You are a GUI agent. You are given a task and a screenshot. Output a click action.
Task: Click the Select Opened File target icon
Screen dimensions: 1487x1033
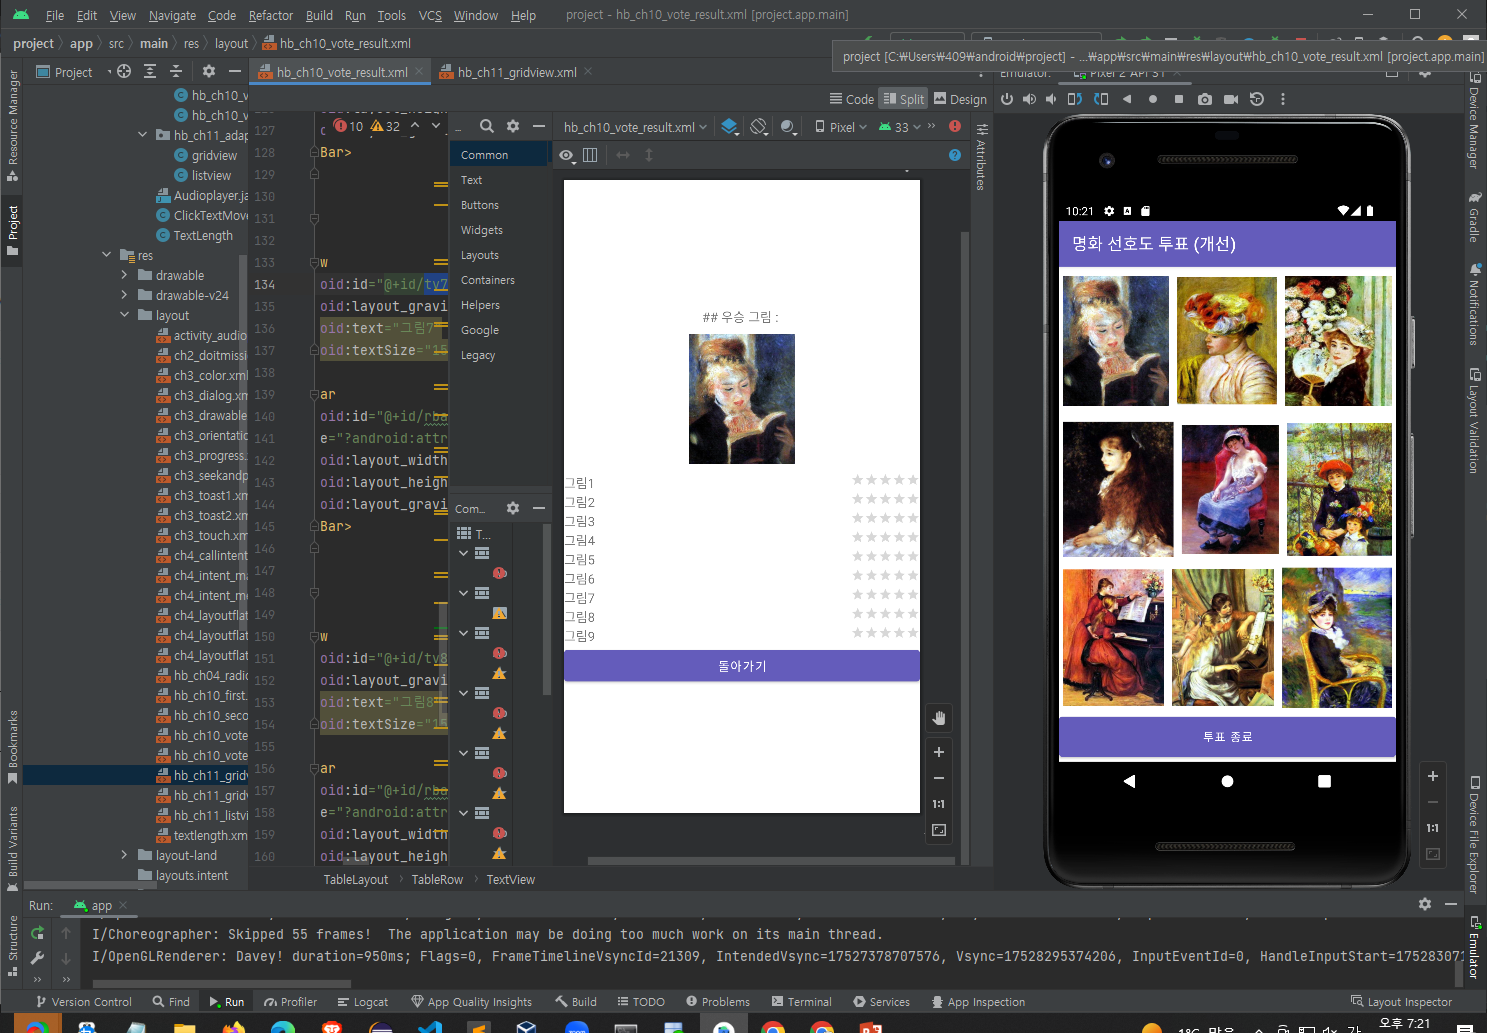tap(124, 71)
